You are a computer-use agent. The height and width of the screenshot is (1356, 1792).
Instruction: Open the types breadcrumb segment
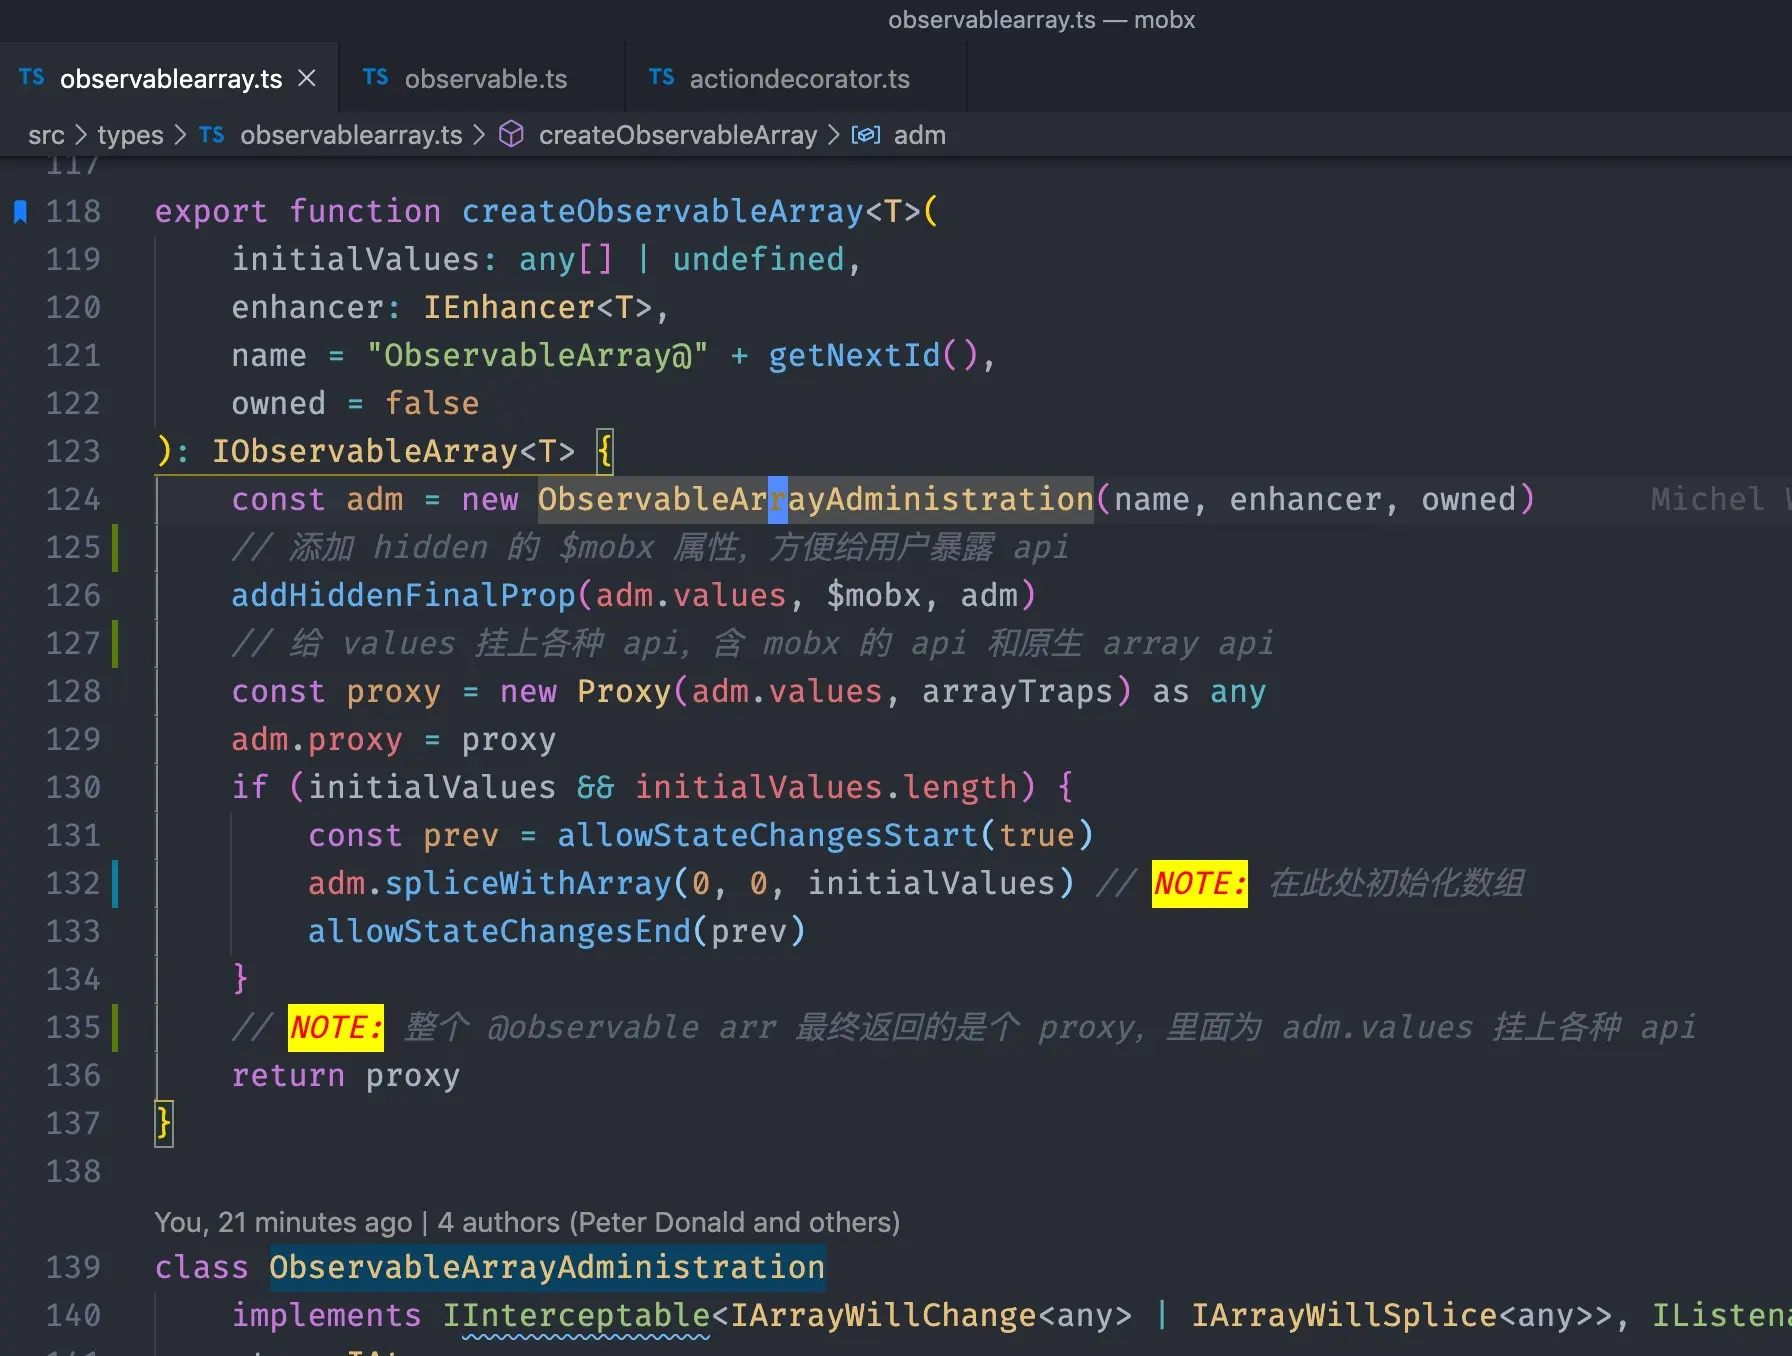tap(130, 135)
